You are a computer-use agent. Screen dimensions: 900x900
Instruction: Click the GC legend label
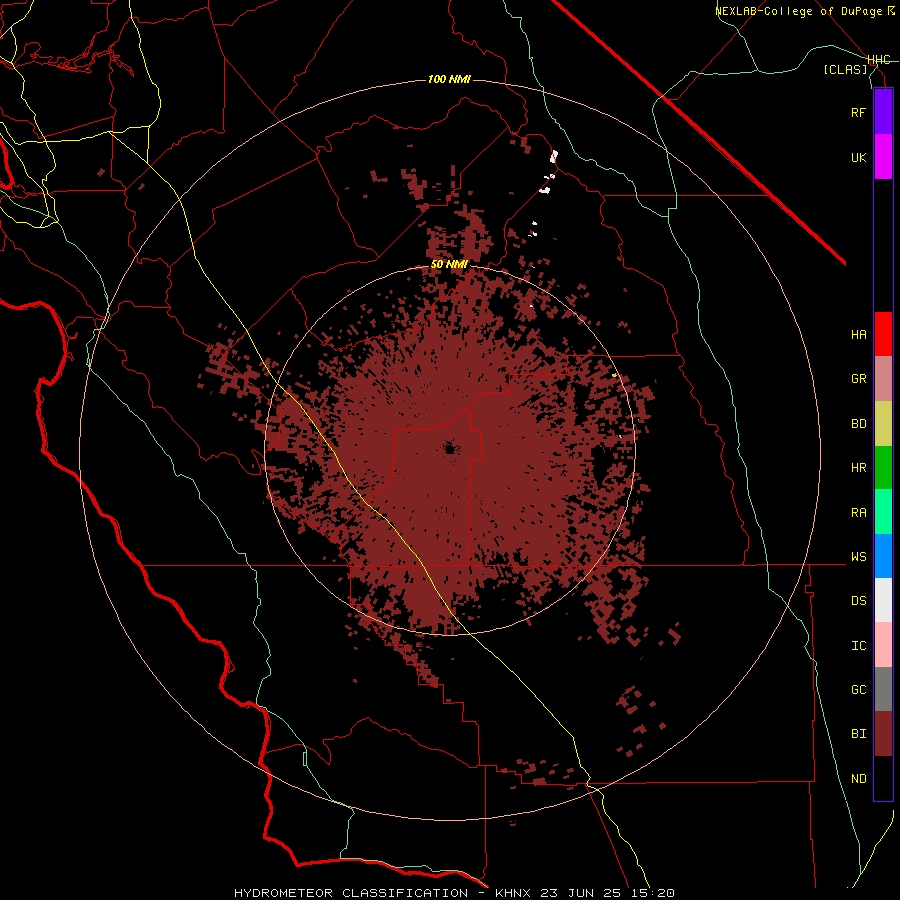[x=858, y=690]
